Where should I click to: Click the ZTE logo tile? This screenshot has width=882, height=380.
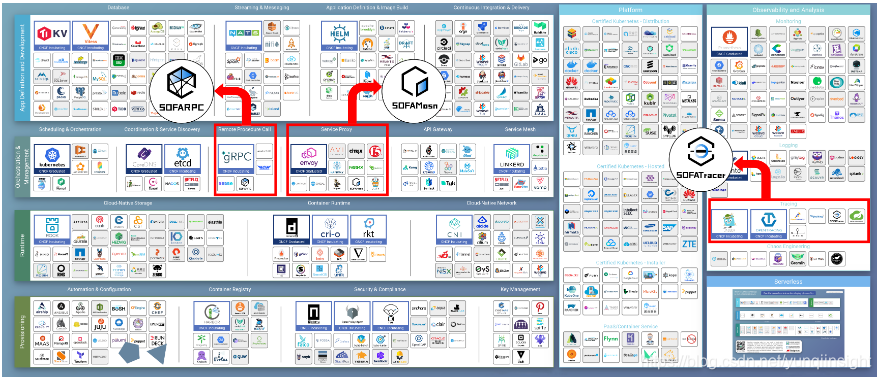tap(689, 244)
